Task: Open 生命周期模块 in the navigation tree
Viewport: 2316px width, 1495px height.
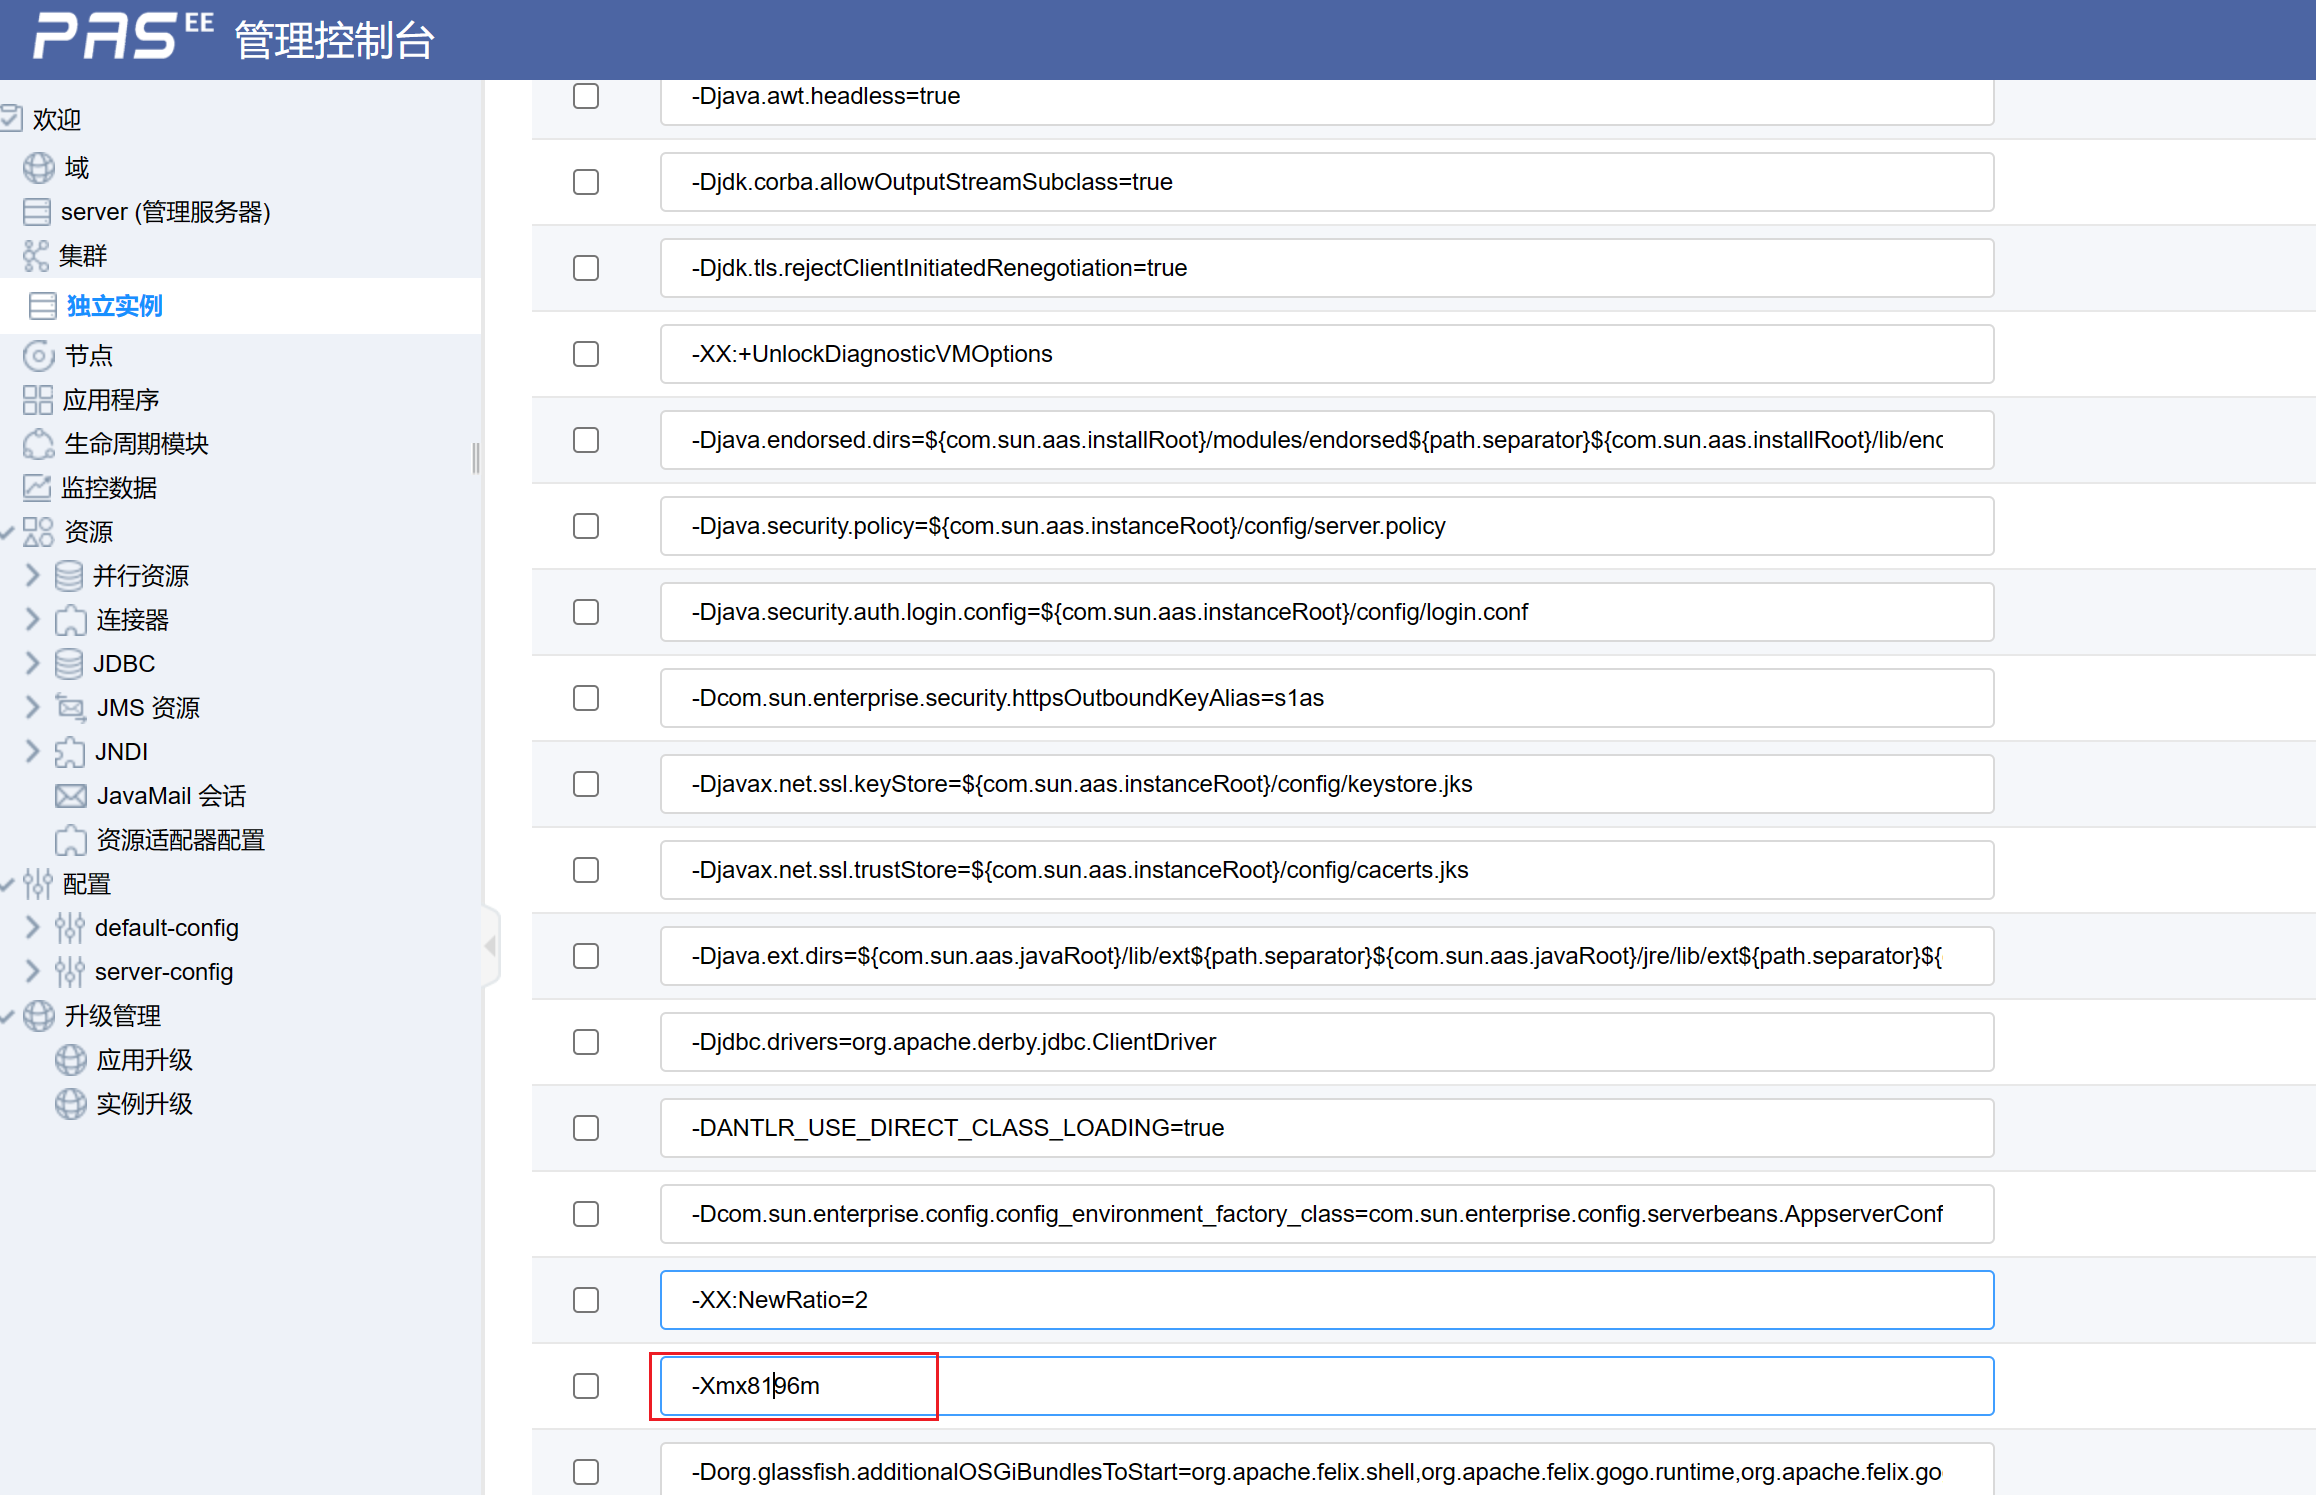Action: click(136, 444)
